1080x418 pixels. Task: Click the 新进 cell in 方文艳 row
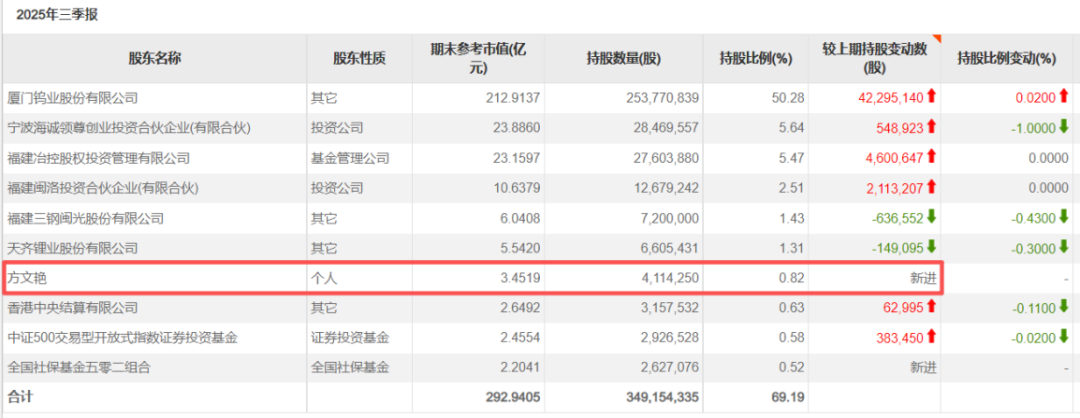[x=924, y=278]
